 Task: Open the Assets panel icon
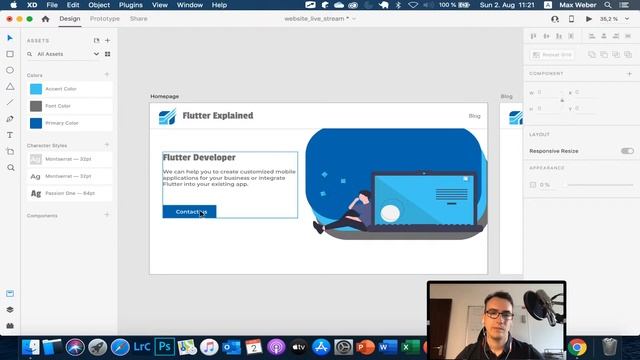point(10,293)
